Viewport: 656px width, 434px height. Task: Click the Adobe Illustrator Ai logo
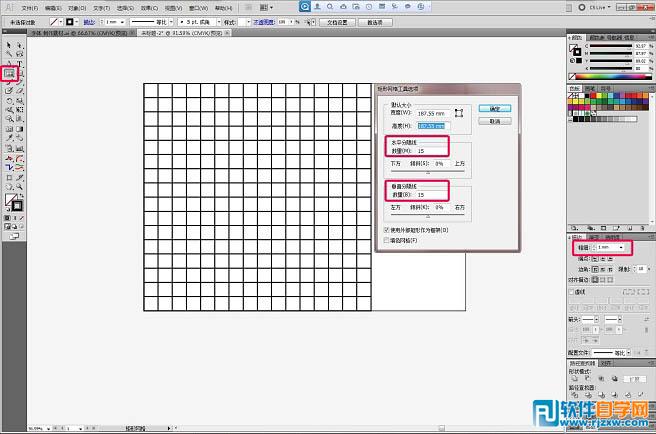[x=9, y=7]
